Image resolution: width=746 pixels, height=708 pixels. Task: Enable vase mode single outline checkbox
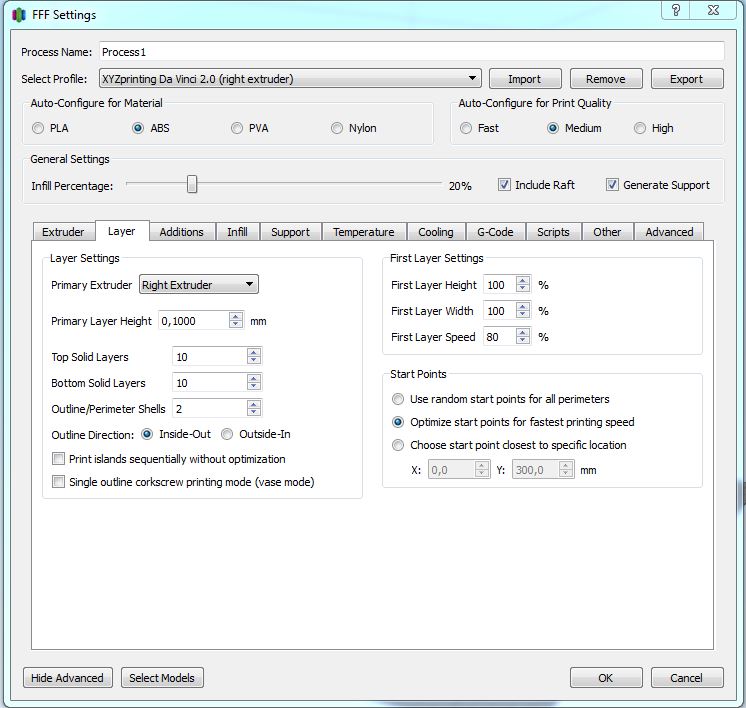[58, 482]
